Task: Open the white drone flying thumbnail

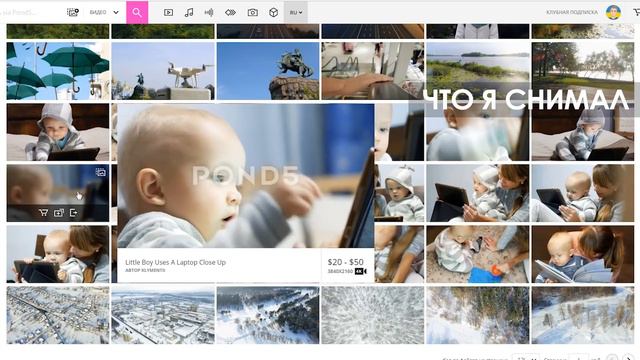Action: [163, 71]
